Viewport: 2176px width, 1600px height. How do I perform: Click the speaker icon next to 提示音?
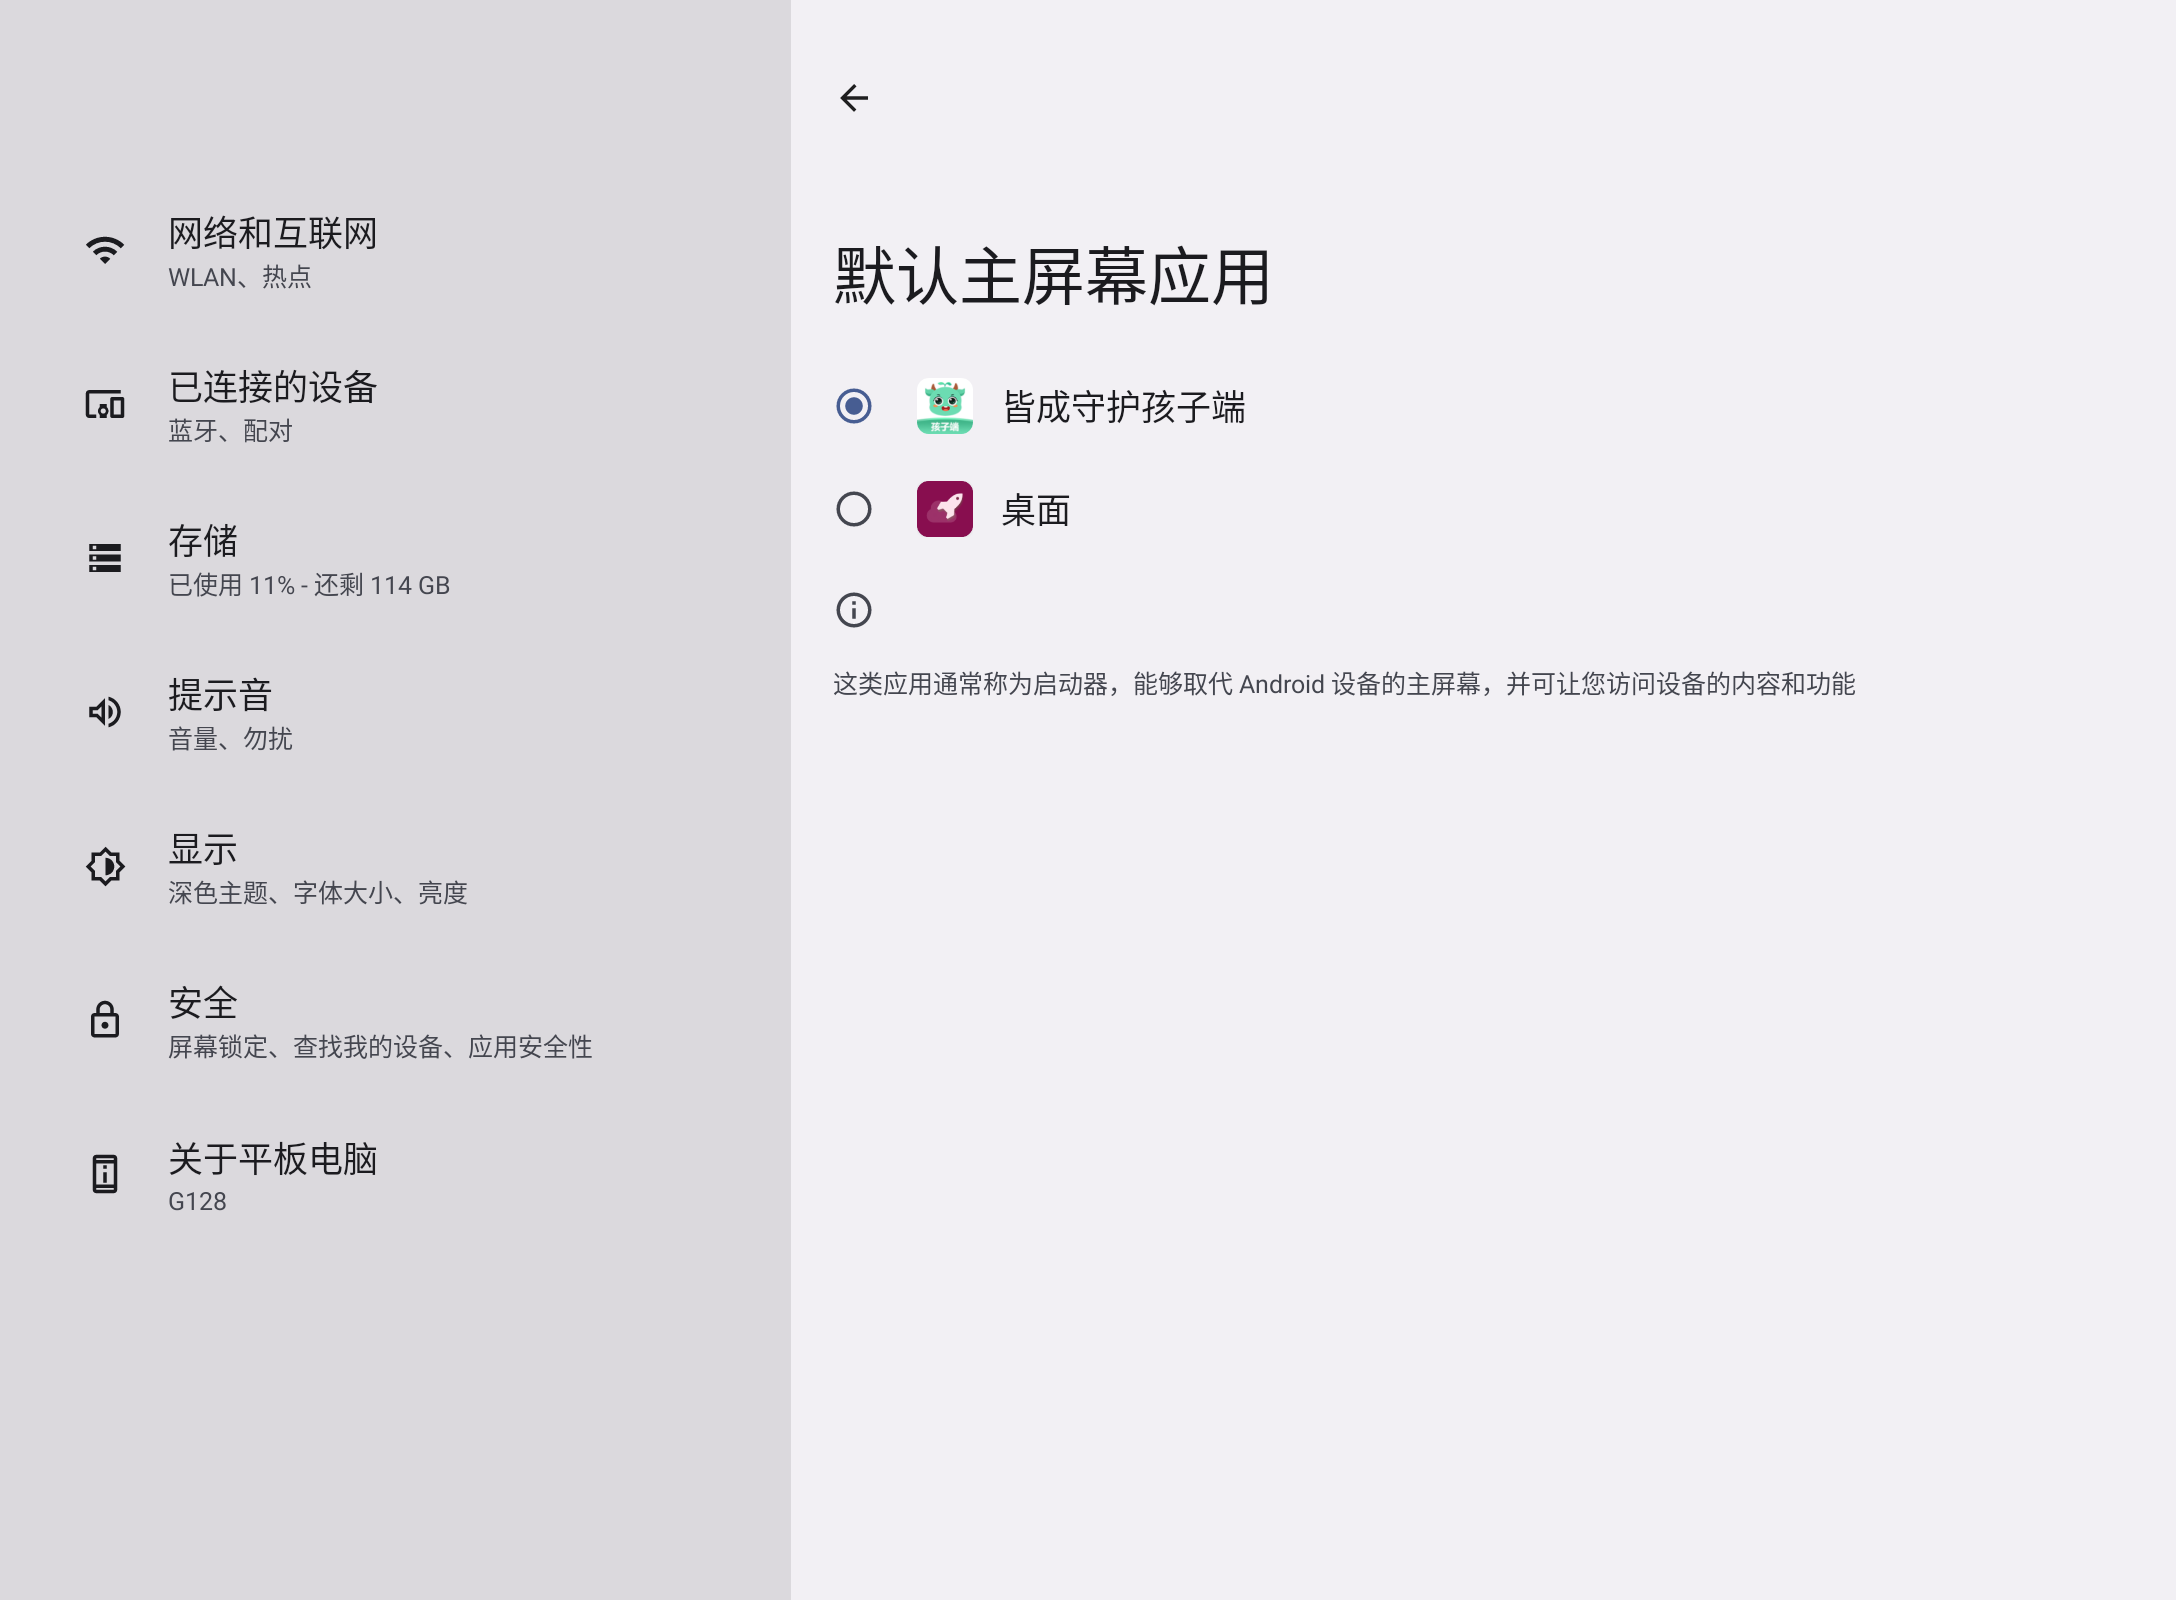104,712
